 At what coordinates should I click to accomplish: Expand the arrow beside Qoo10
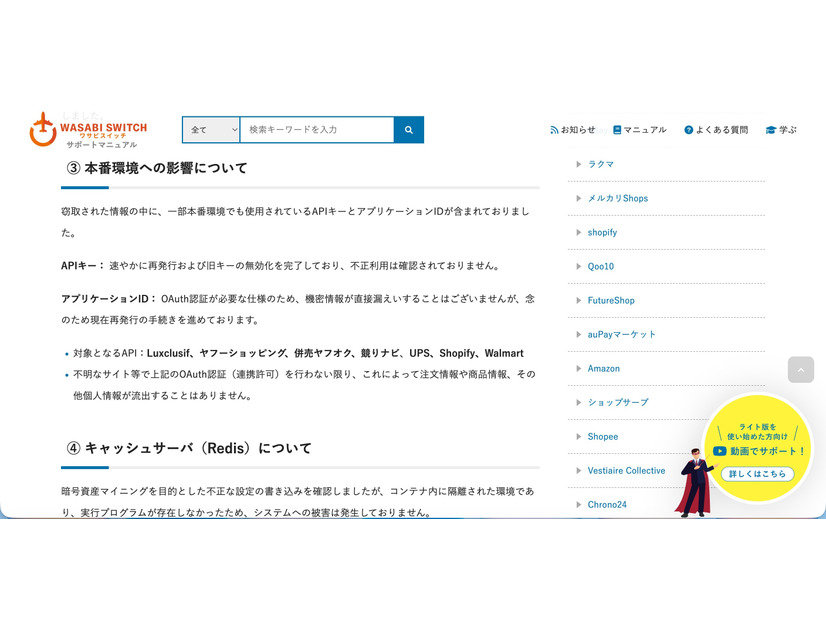click(x=578, y=267)
